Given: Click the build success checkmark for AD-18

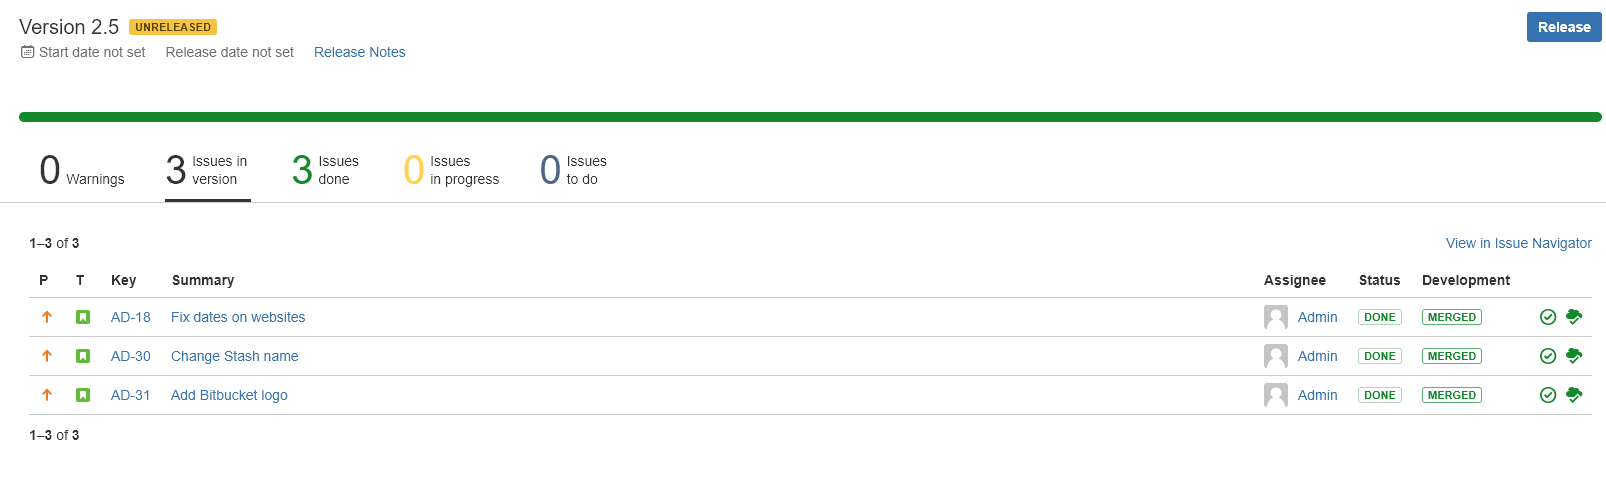Looking at the screenshot, I should [1548, 317].
